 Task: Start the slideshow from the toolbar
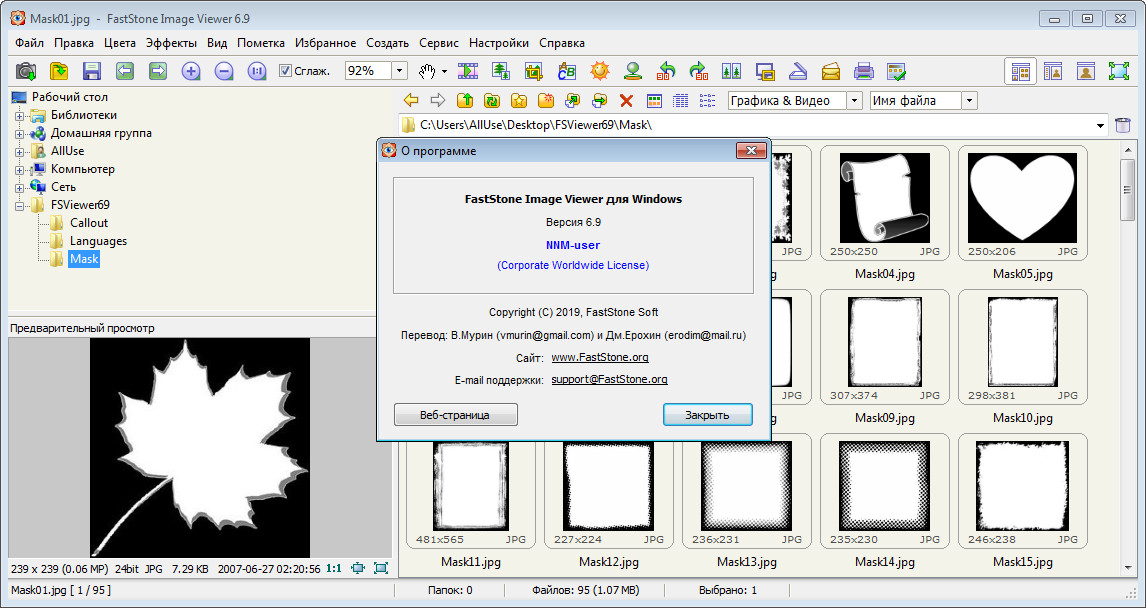click(468, 71)
